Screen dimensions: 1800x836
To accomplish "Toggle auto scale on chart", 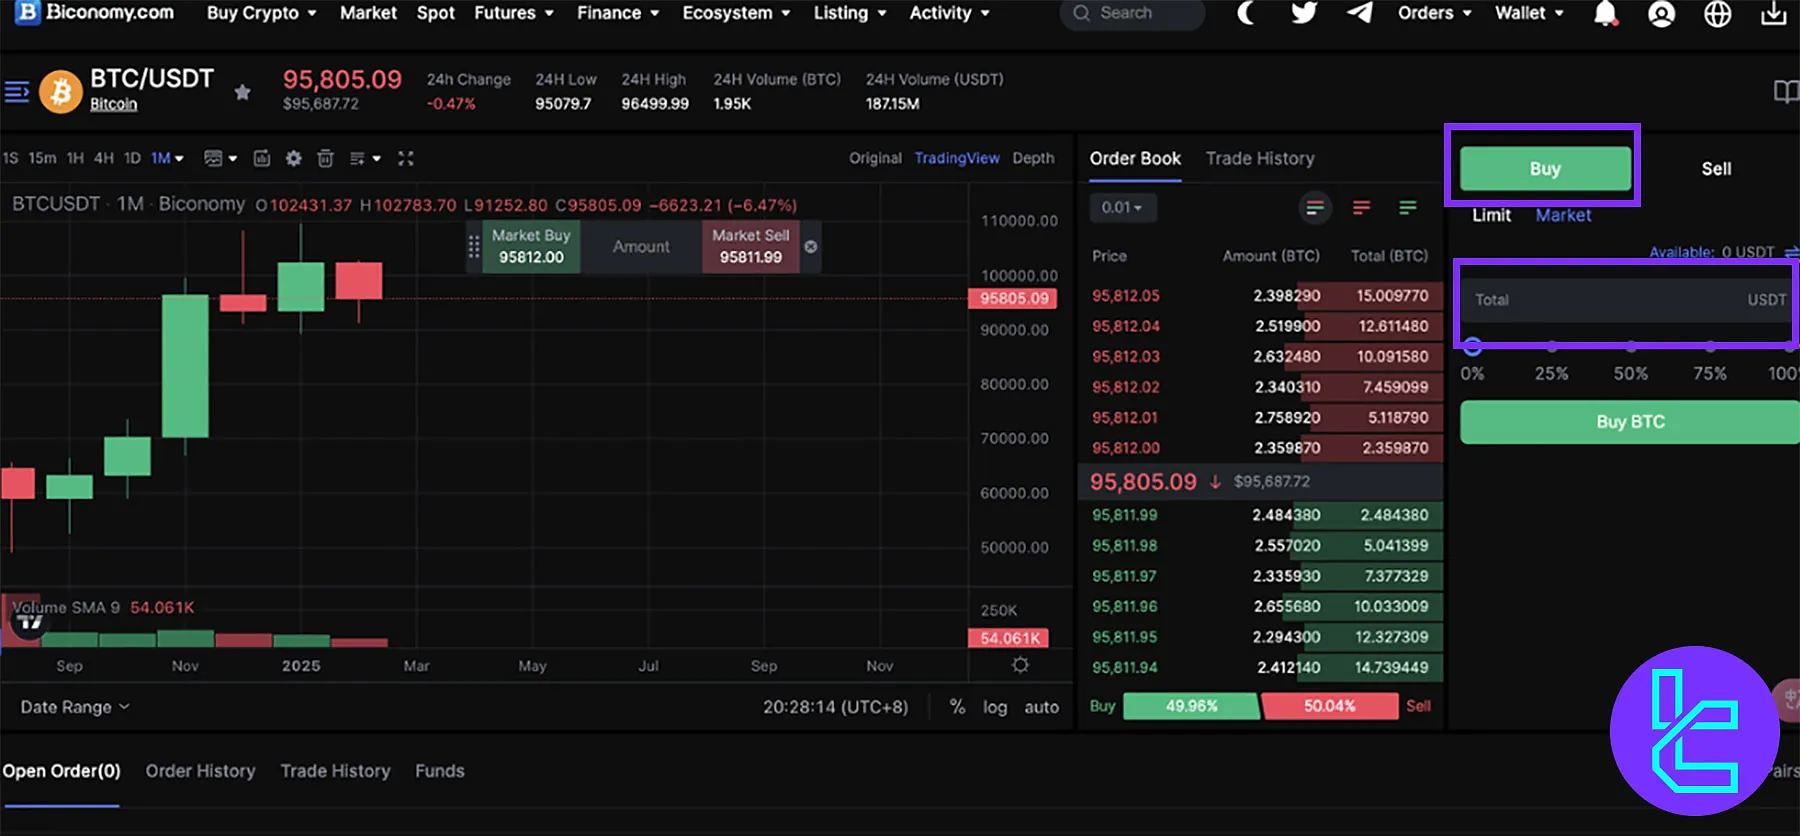I will point(1041,707).
